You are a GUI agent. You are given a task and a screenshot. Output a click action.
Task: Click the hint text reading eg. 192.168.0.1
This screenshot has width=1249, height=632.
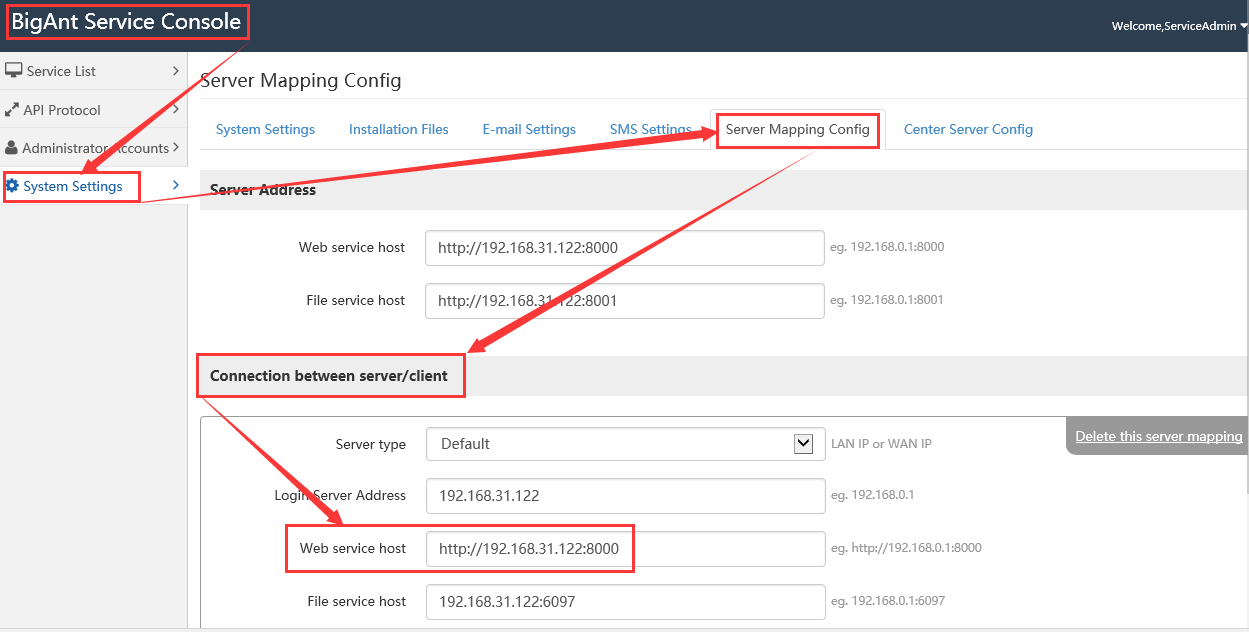tap(872, 495)
